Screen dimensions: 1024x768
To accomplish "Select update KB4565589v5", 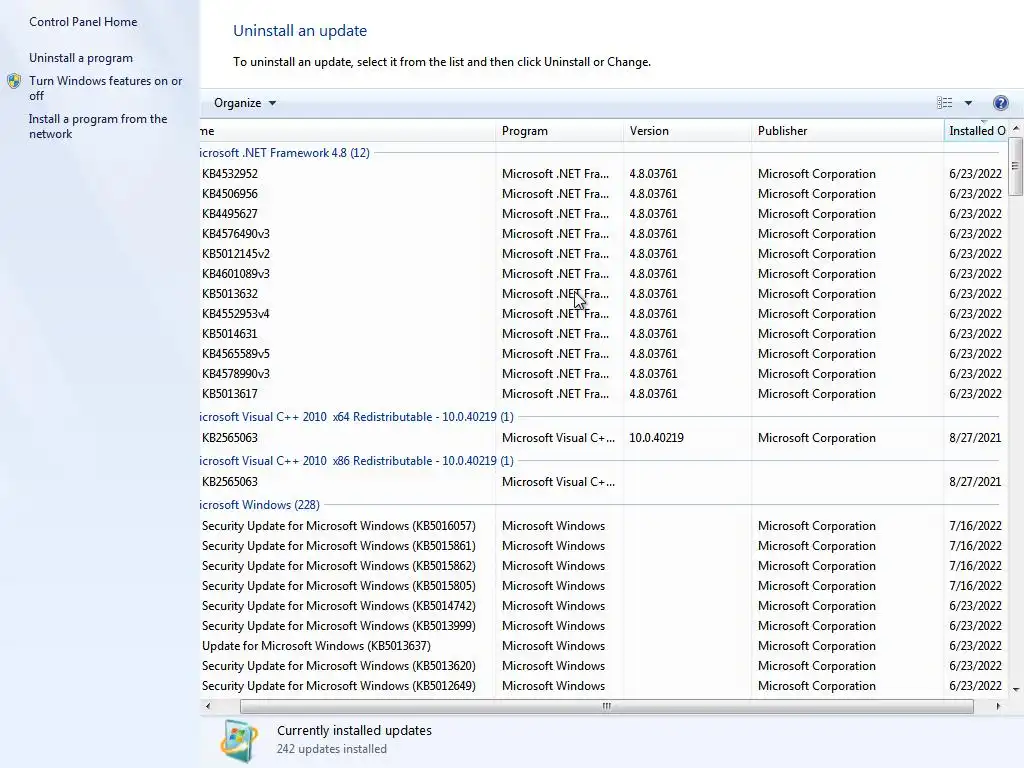I will click(x=604, y=354).
